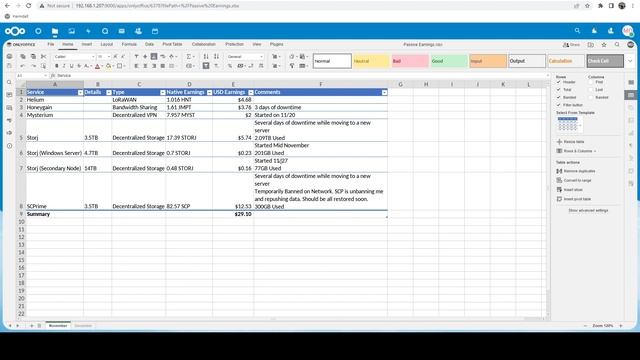Open Nextcloud Contacts icon
Image resolution: width=640 pixels, height=360 pixels.
coord(138,31)
